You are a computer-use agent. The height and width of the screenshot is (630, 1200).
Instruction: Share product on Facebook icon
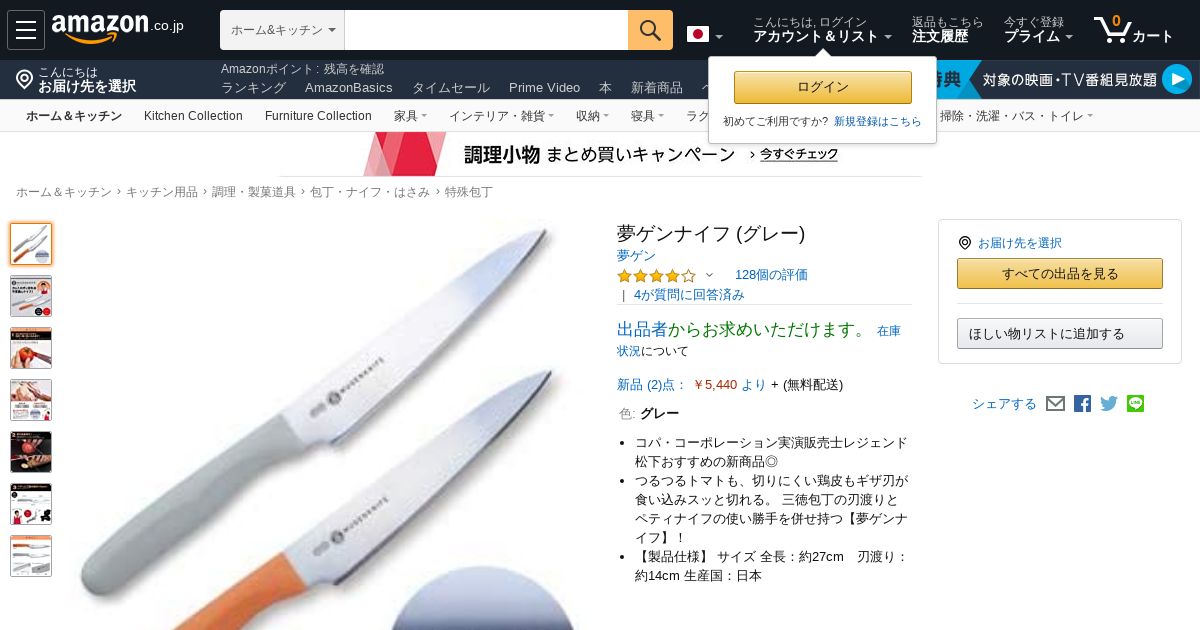[1082, 404]
